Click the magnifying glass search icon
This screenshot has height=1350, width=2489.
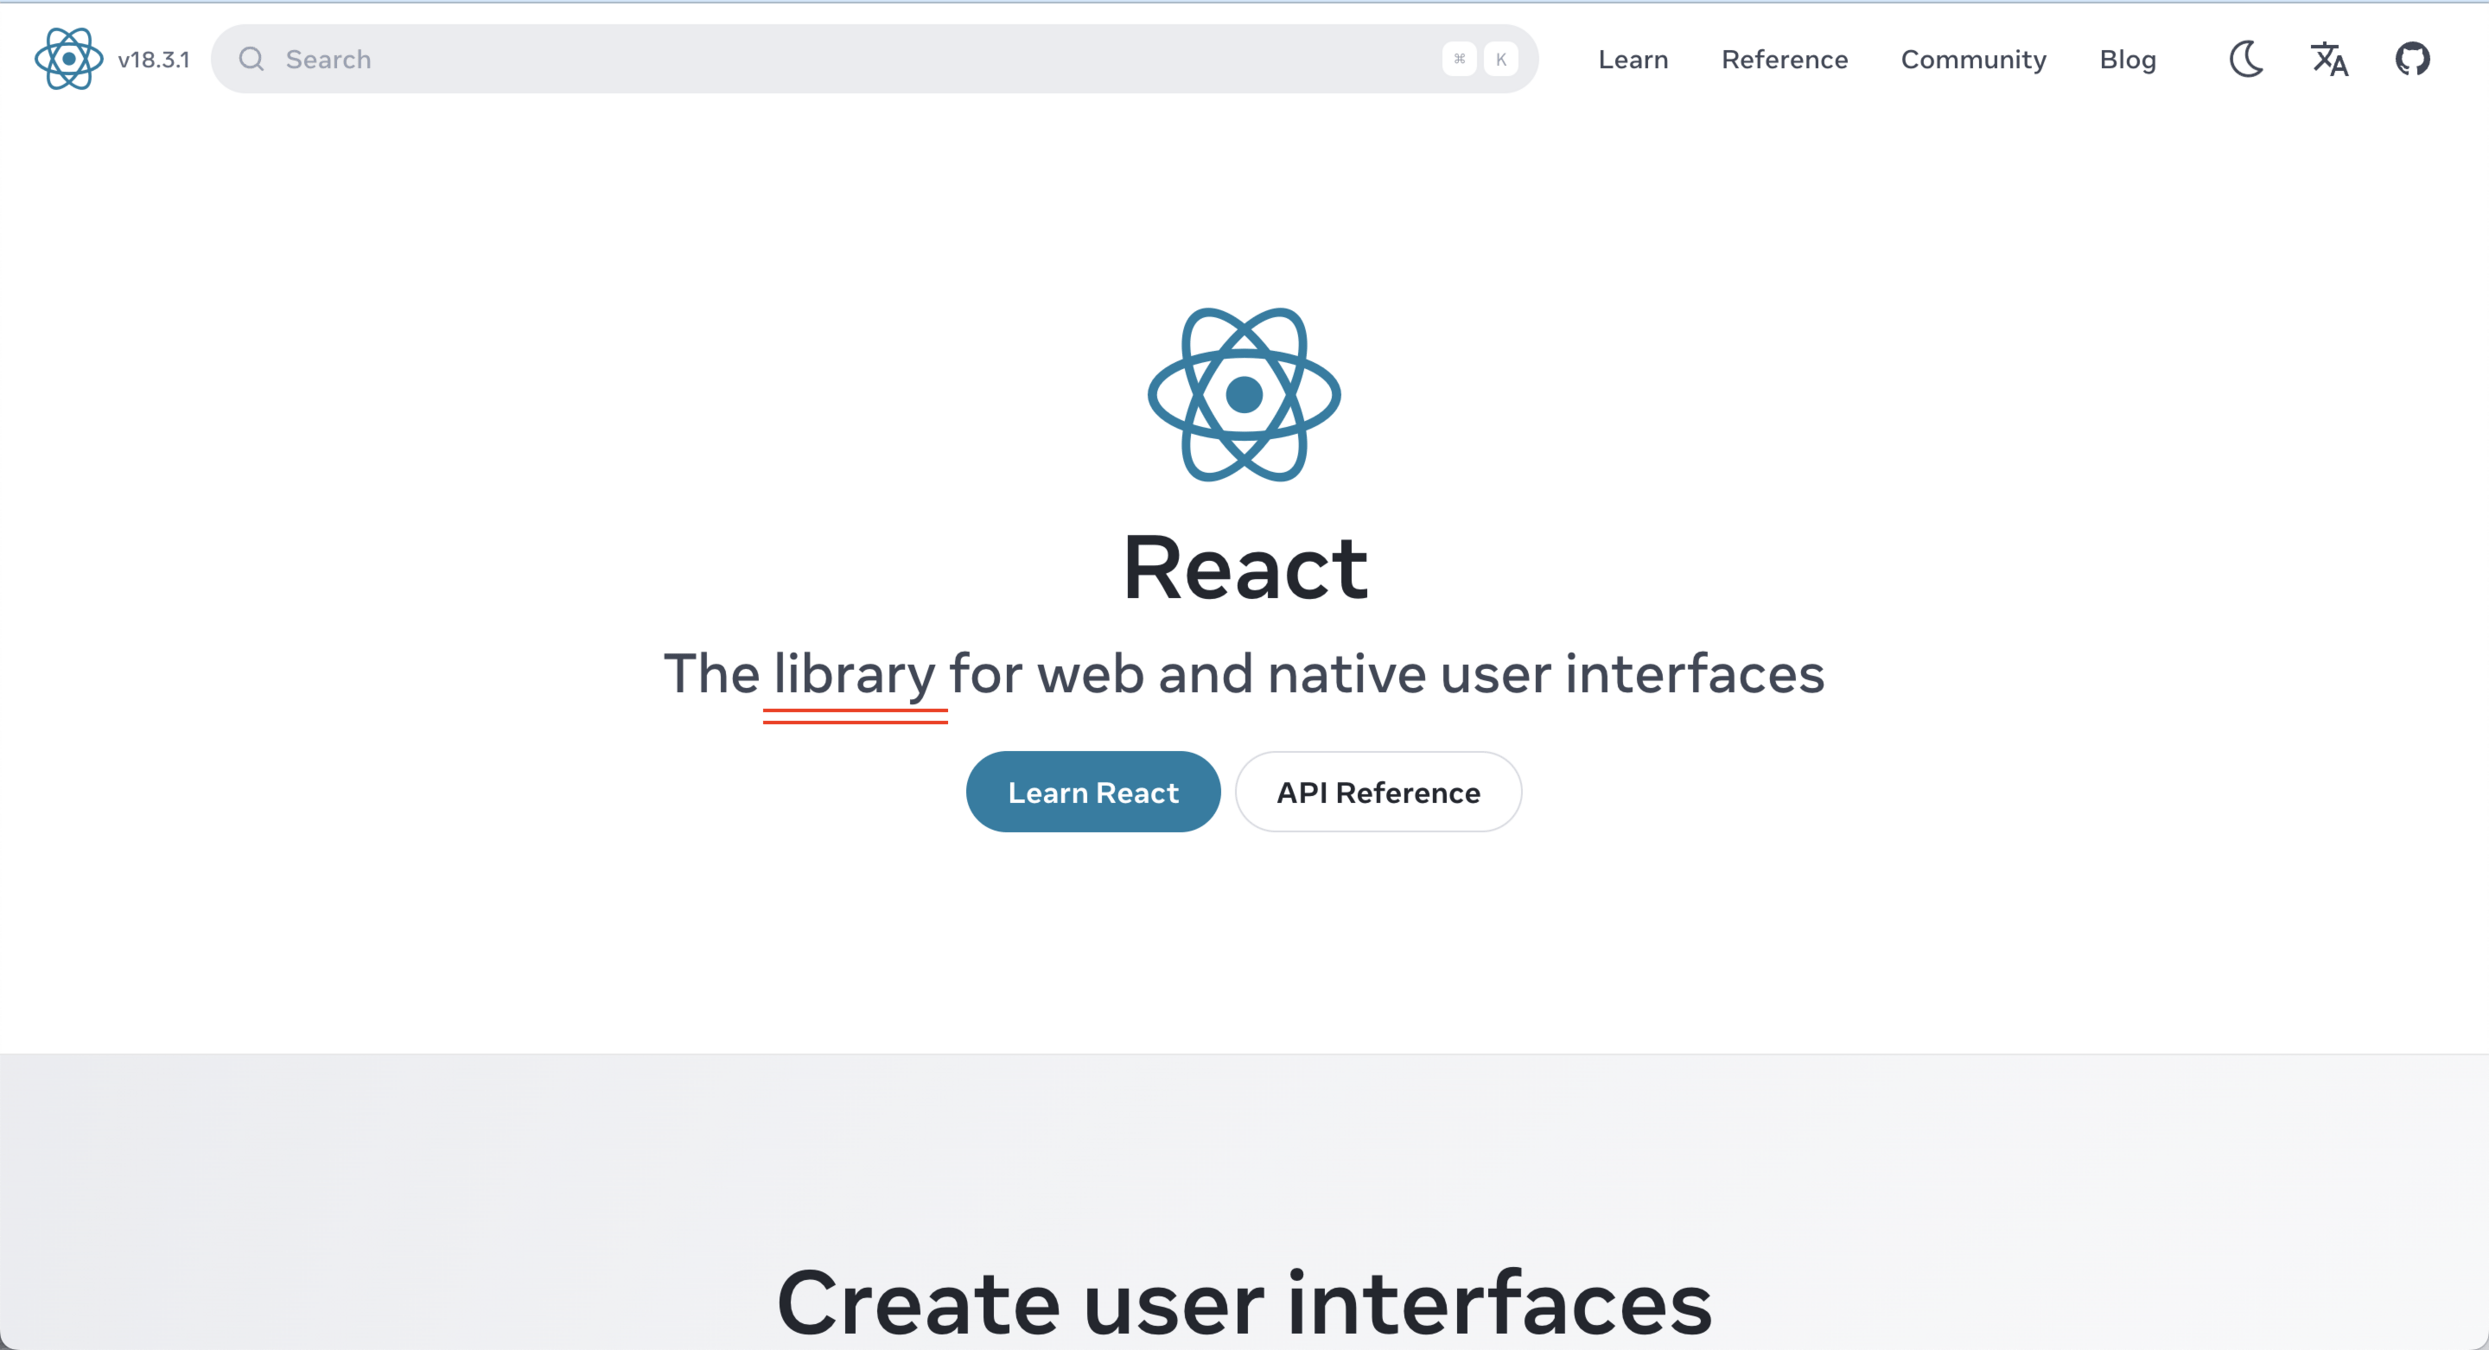point(251,59)
